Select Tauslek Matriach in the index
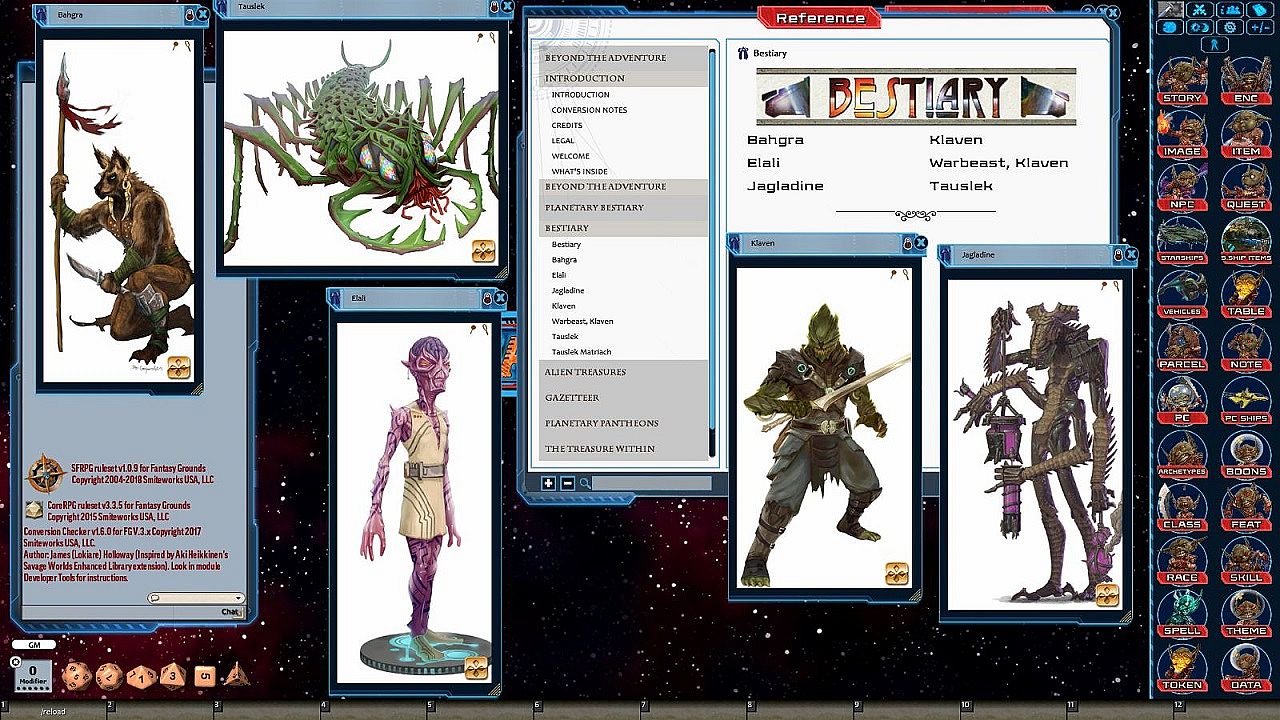1280x720 pixels. (x=581, y=352)
